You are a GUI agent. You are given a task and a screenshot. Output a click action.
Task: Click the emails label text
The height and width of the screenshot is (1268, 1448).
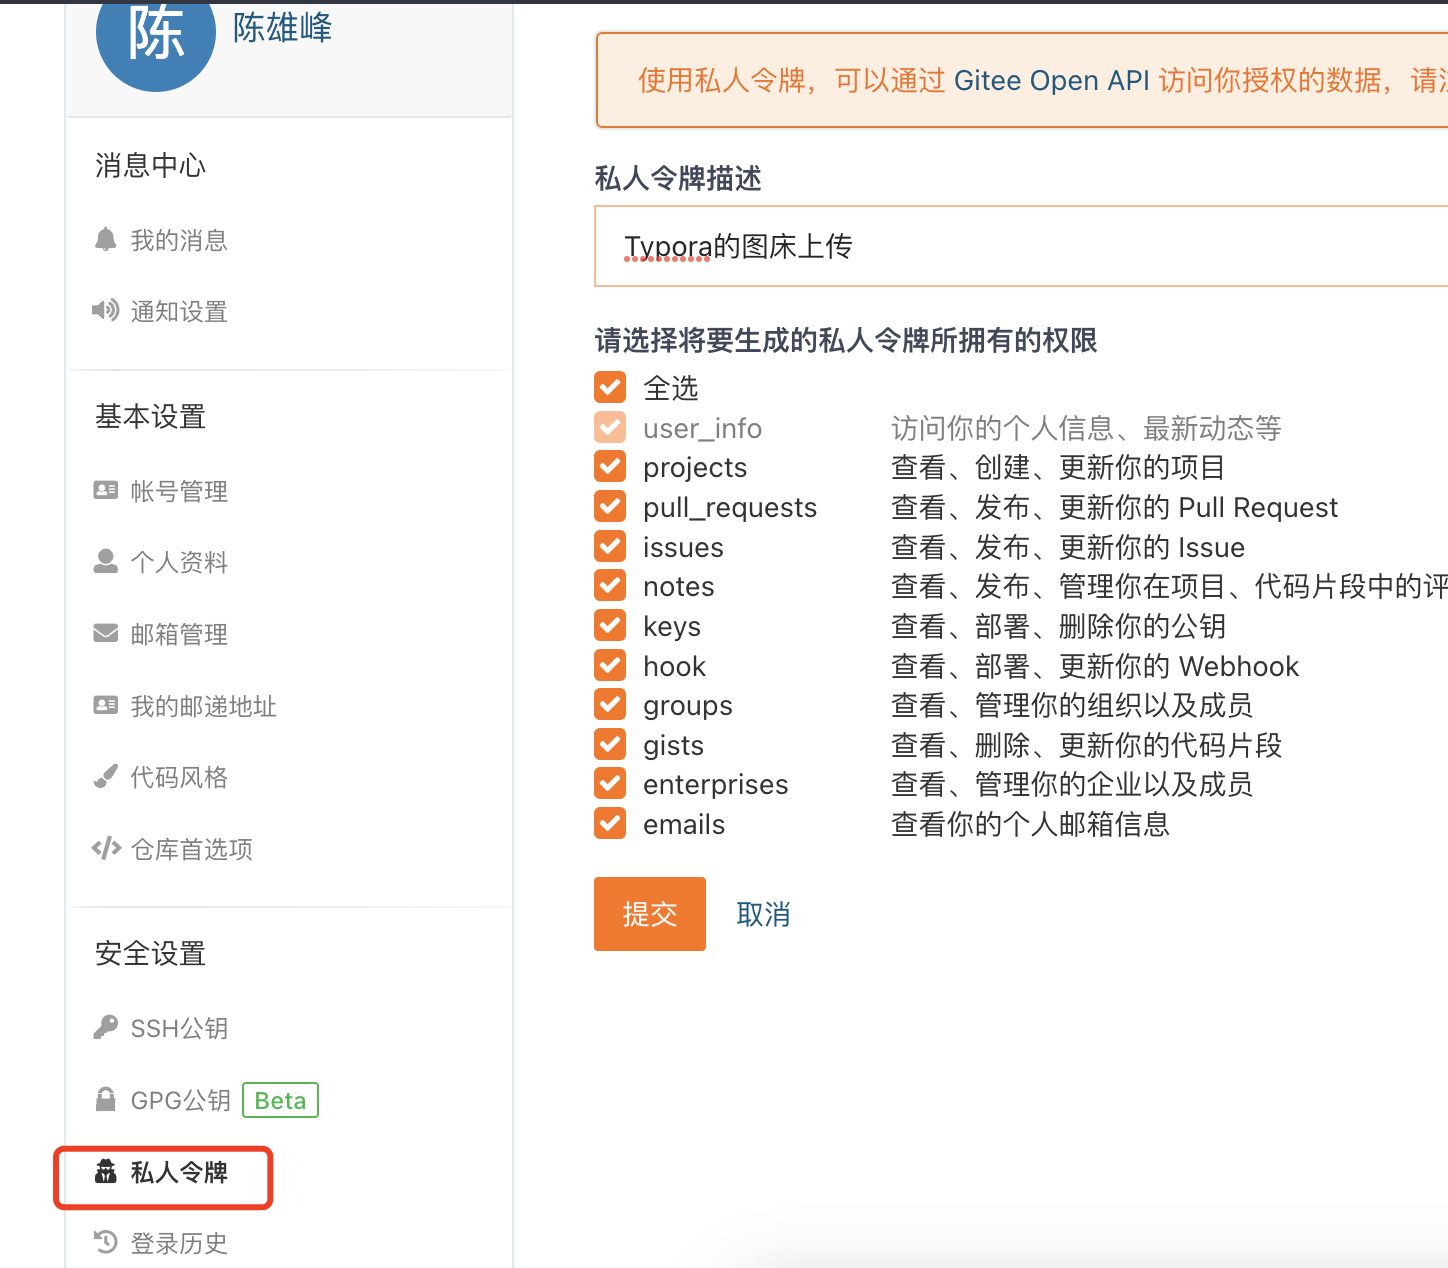684,824
